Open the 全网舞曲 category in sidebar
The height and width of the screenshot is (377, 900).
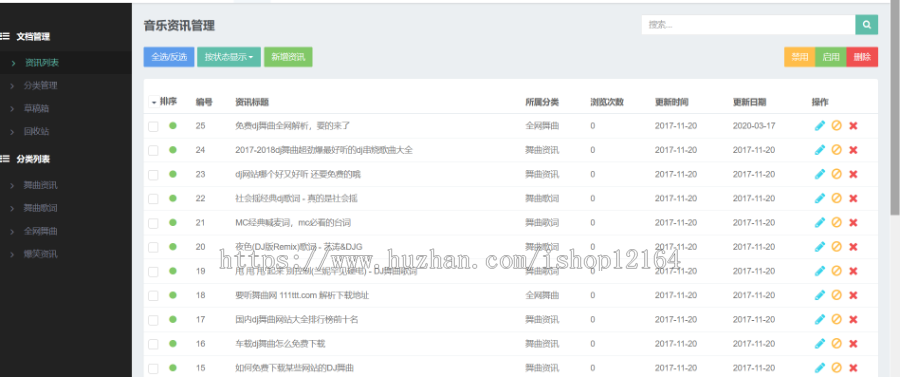tap(40, 231)
